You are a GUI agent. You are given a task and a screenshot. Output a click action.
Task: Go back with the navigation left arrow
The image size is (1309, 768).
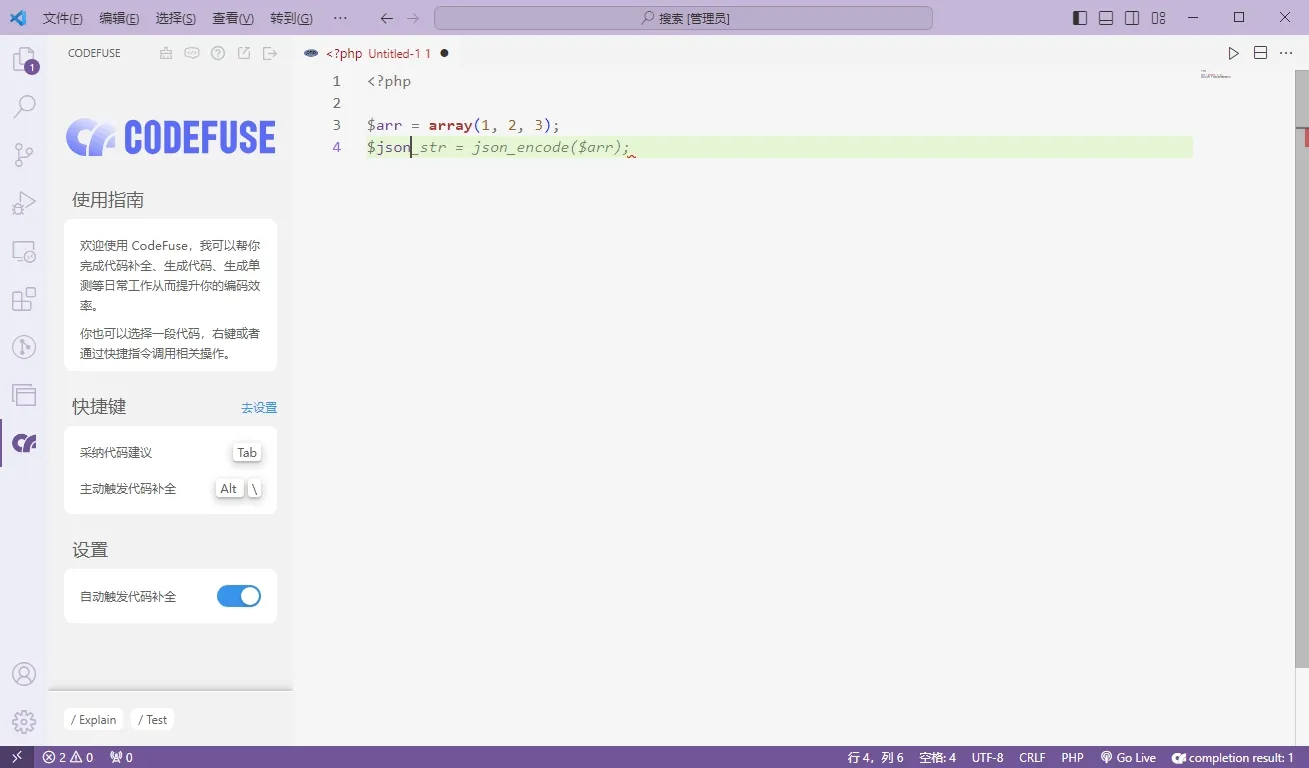click(387, 18)
